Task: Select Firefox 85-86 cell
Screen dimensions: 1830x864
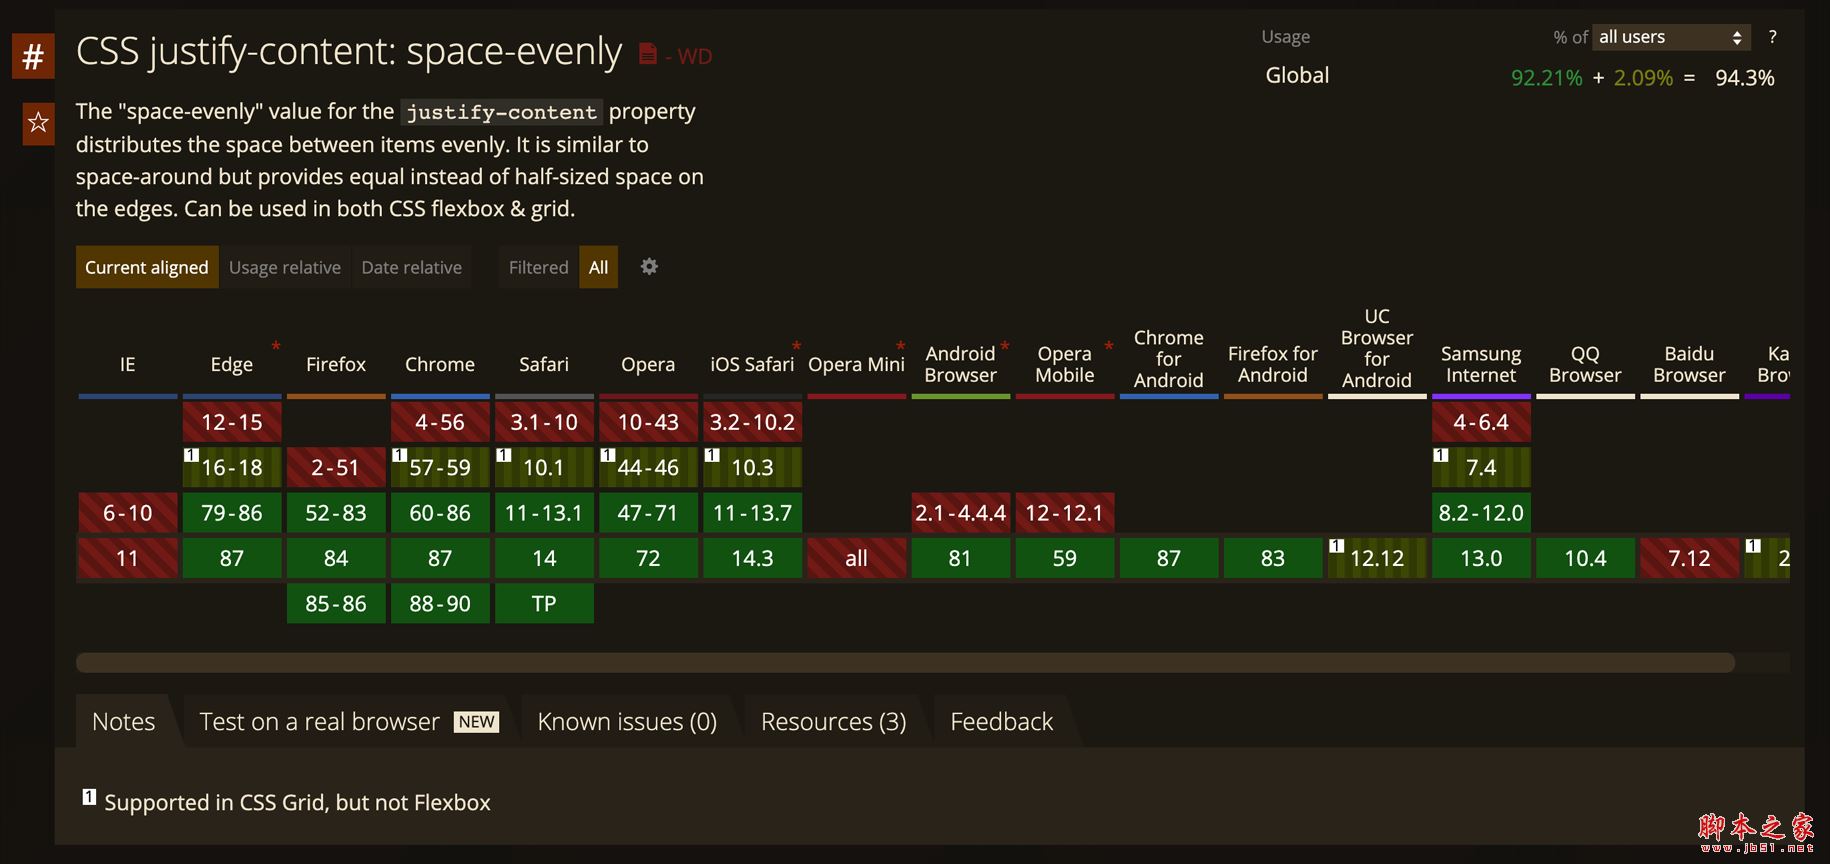Action: (336, 603)
